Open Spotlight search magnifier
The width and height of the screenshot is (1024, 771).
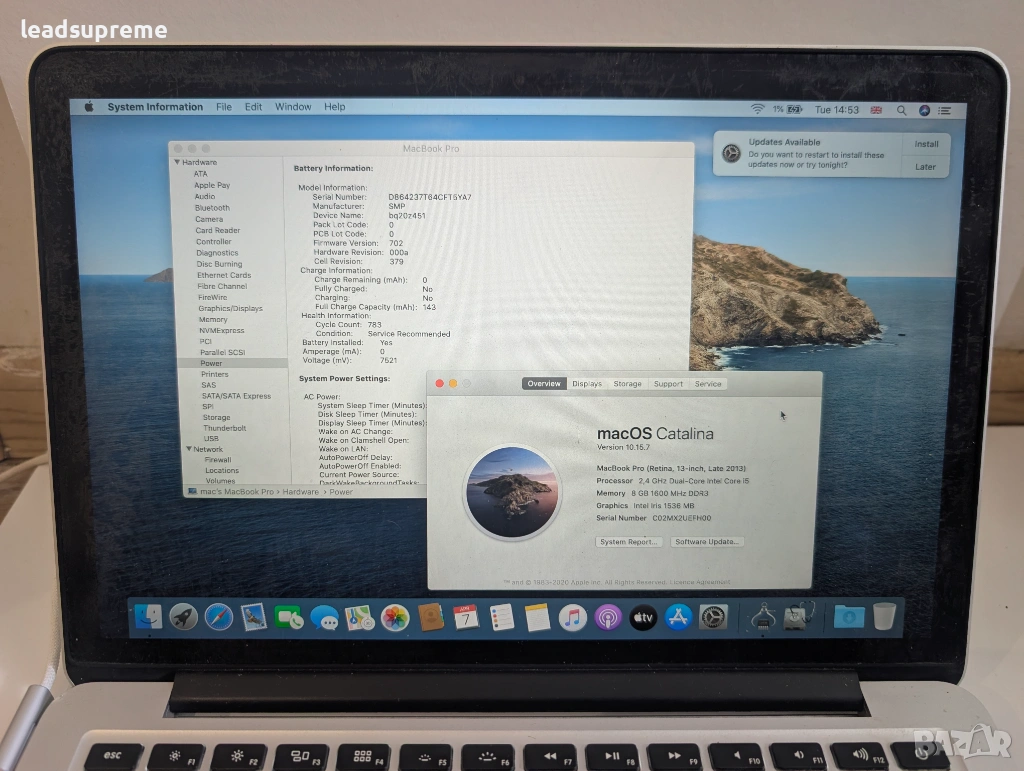(x=901, y=110)
